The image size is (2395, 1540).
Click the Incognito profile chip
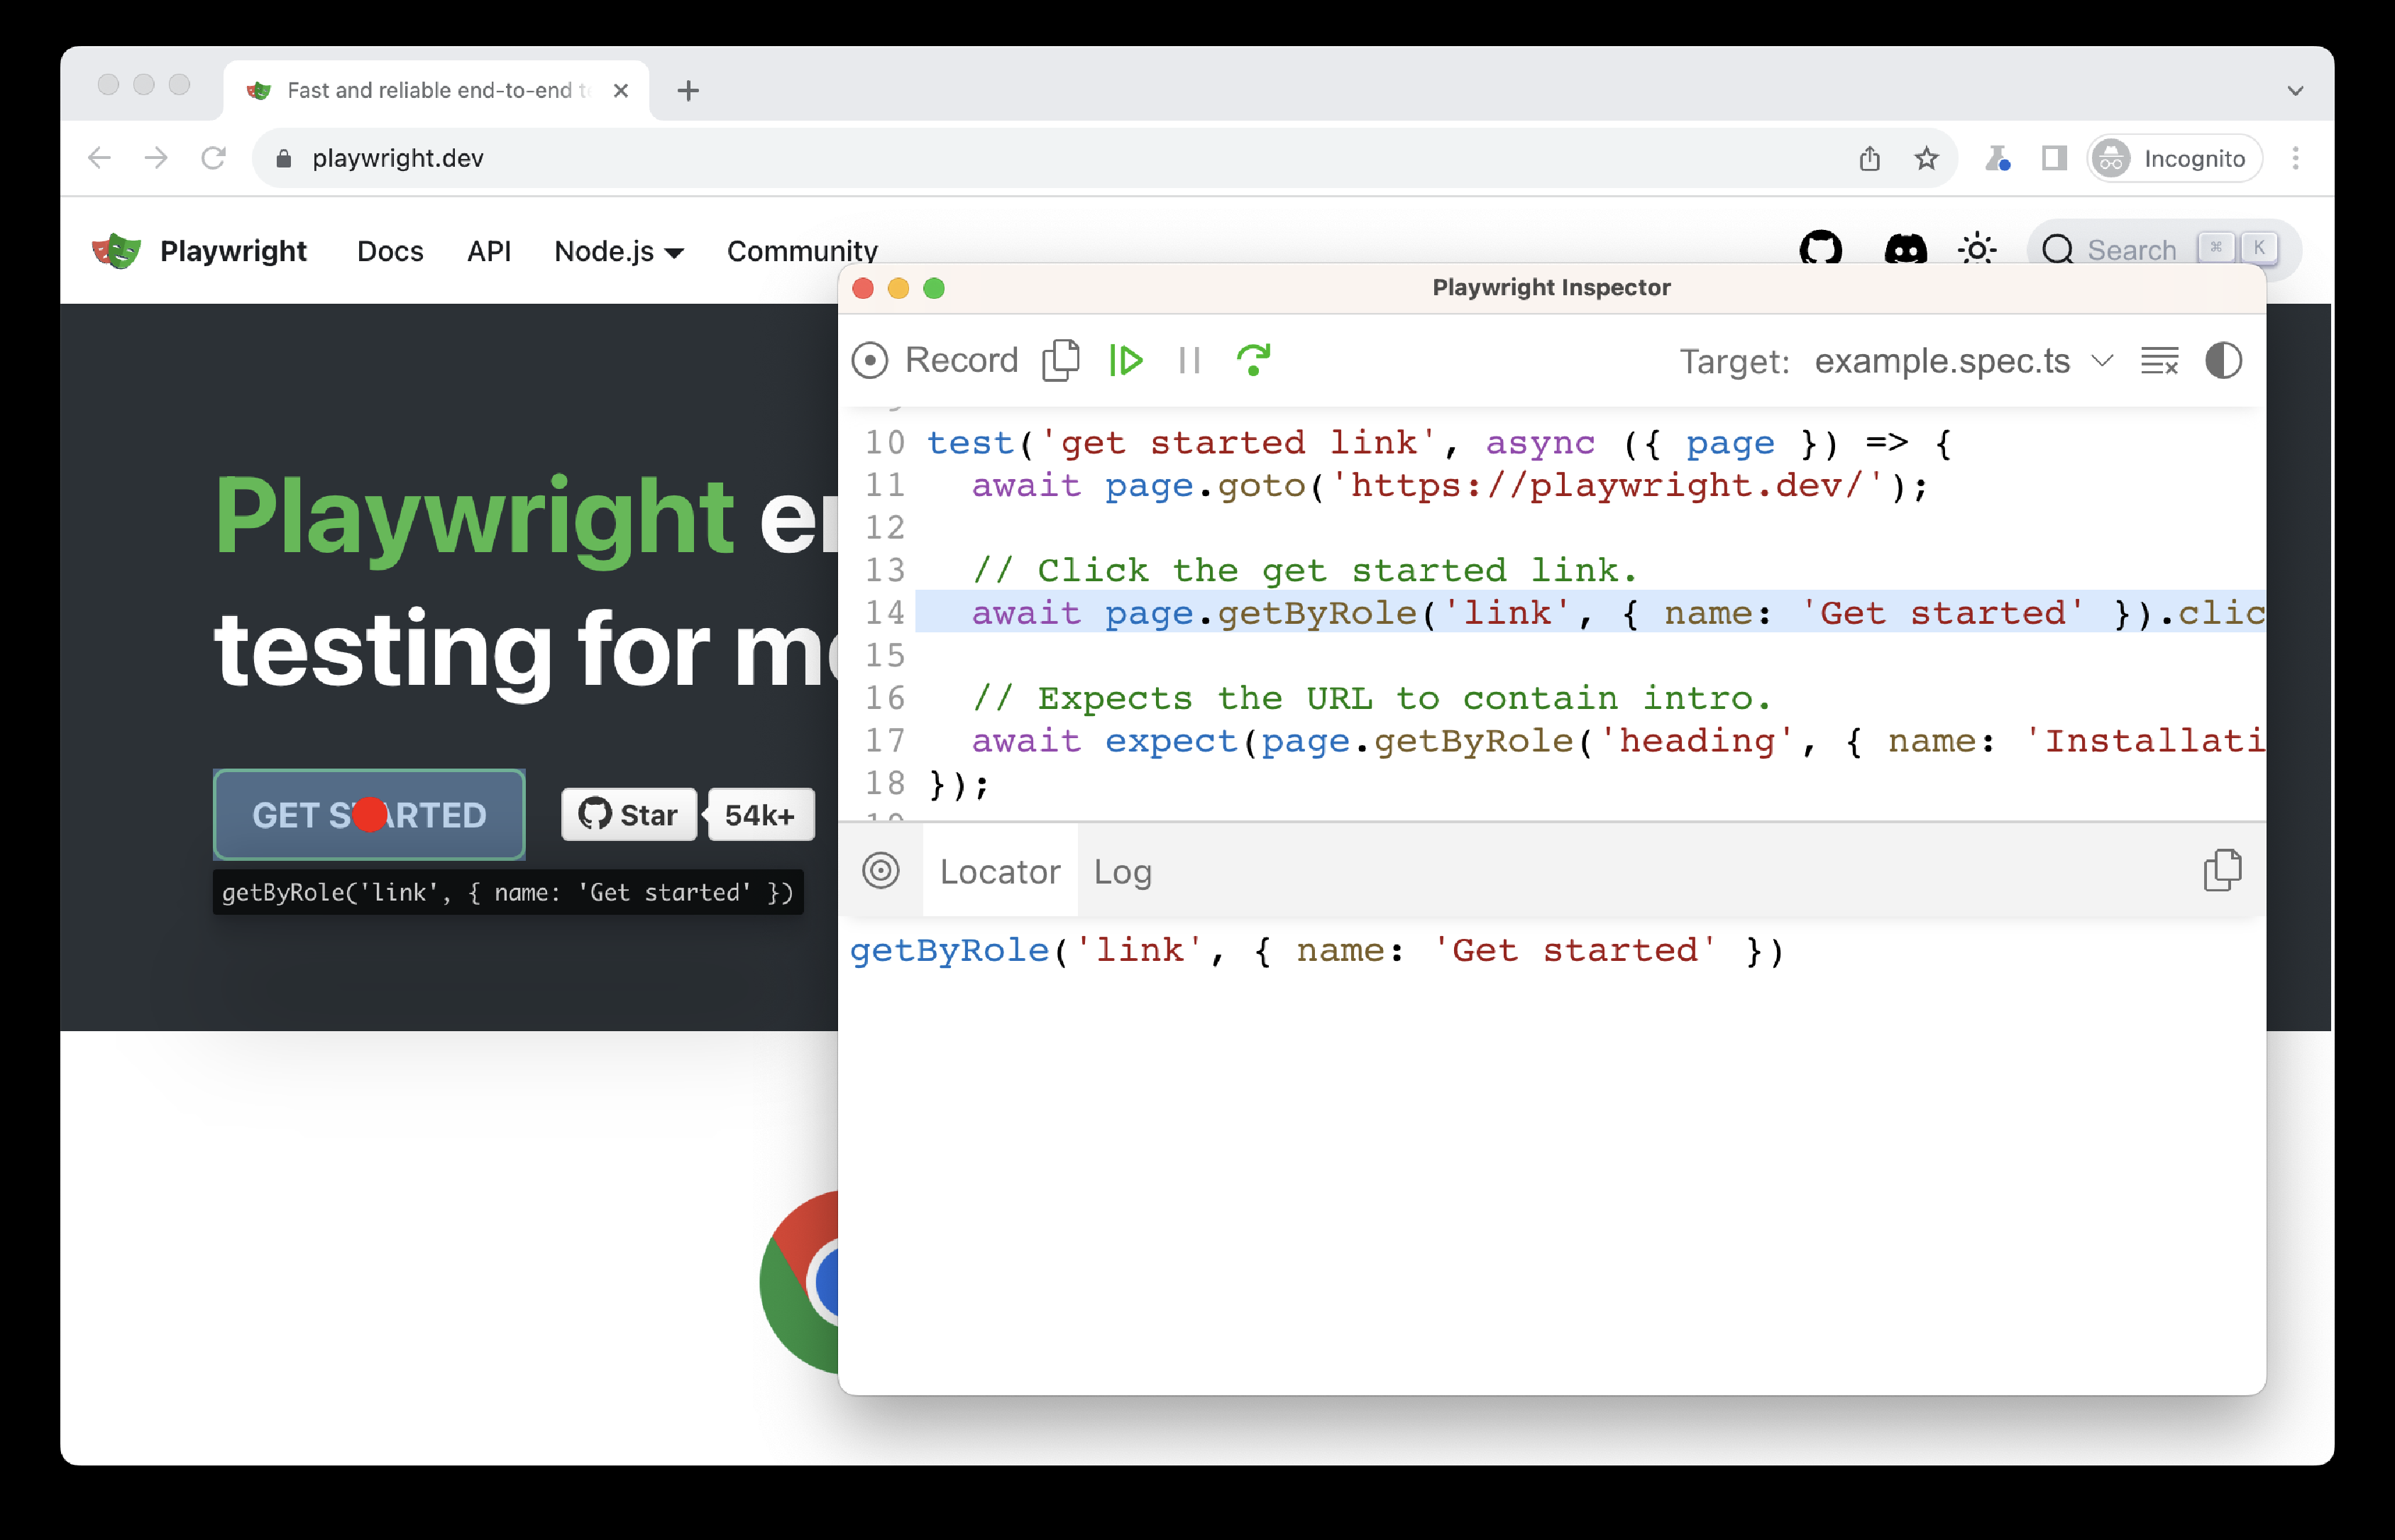coord(2175,158)
